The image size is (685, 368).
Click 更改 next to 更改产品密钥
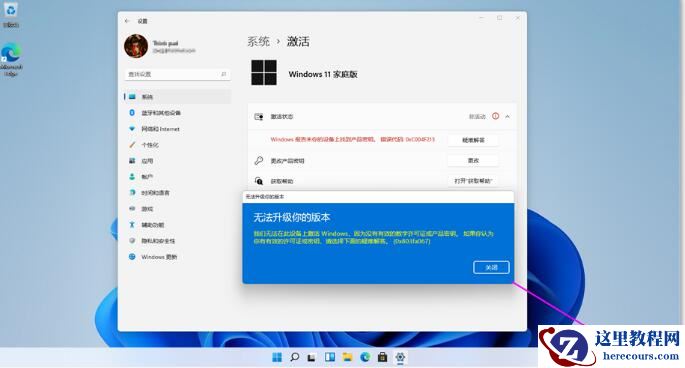(473, 160)
